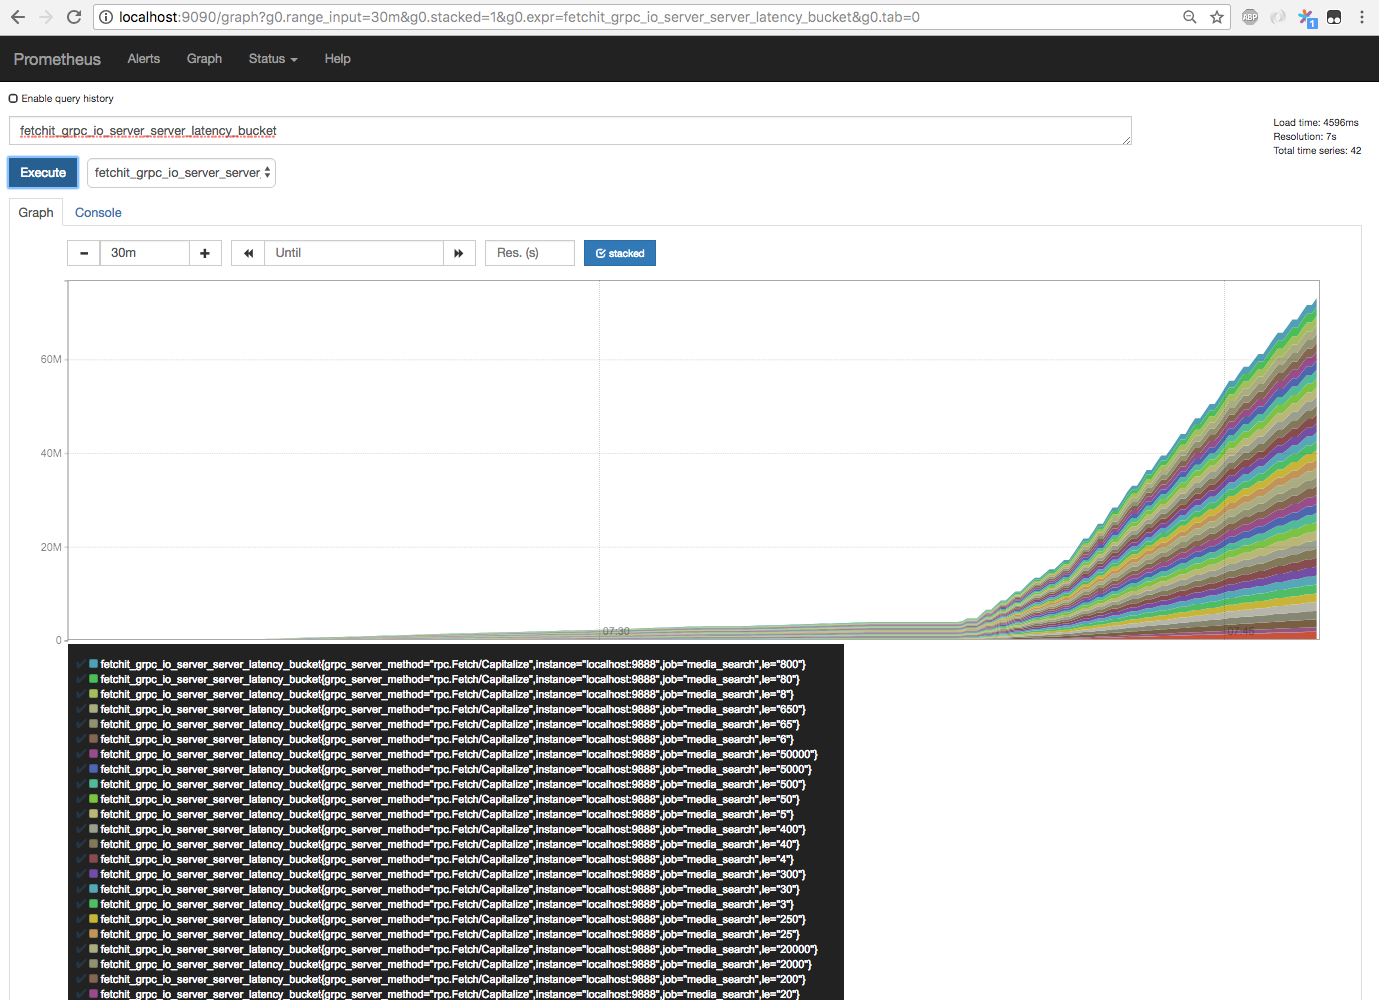The image size is (1379, 1000).
Task: Step back in time with rewind button
Action: click(x=248, y=253)
